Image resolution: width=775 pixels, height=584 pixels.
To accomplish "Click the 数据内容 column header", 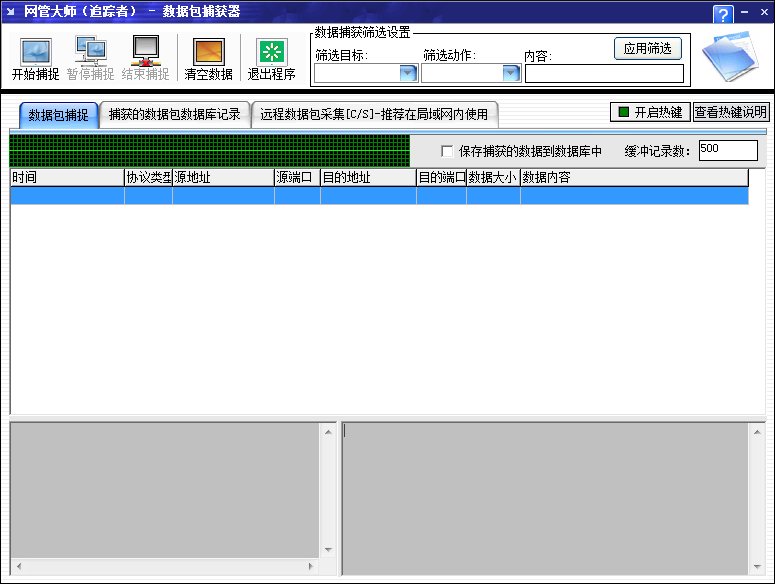I will tap(634, 177).
